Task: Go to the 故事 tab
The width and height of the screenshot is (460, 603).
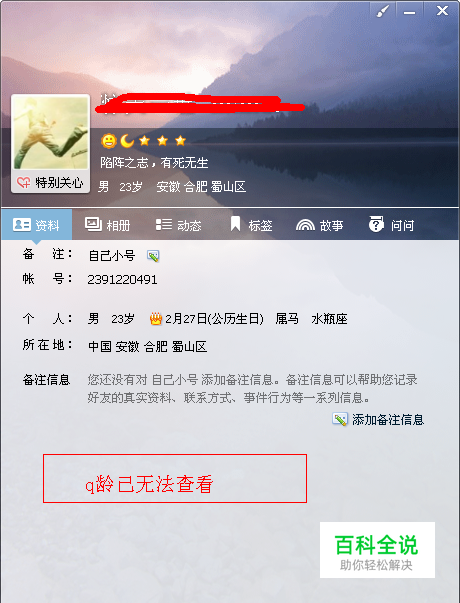Action: [320, 225]
